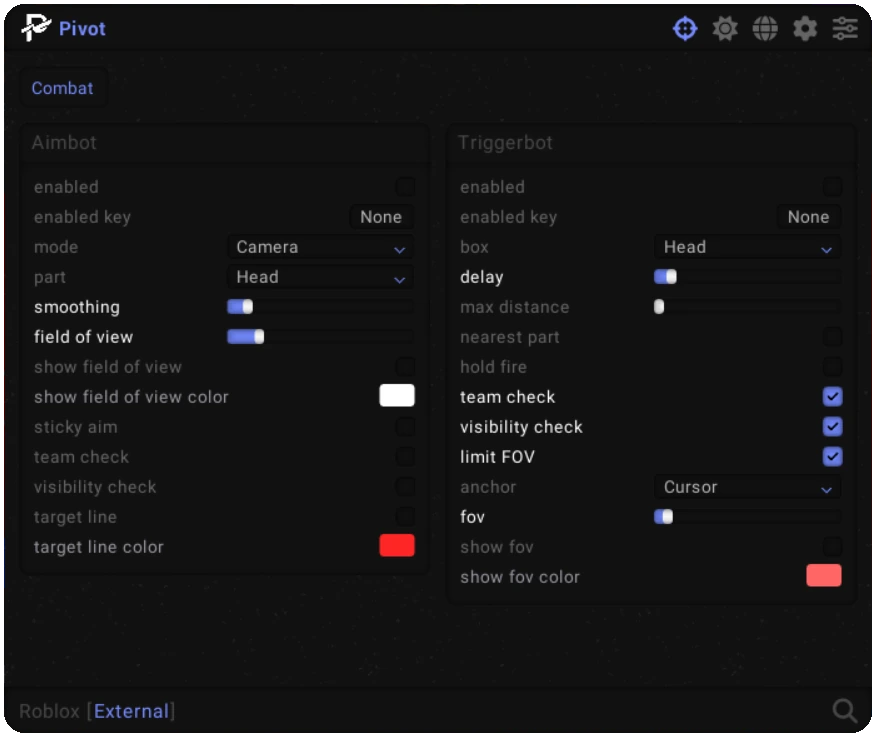Toggle the hold fire checkbox
Image resolution: width=876 pixels, height=737 pixels.
click(832, 367)
